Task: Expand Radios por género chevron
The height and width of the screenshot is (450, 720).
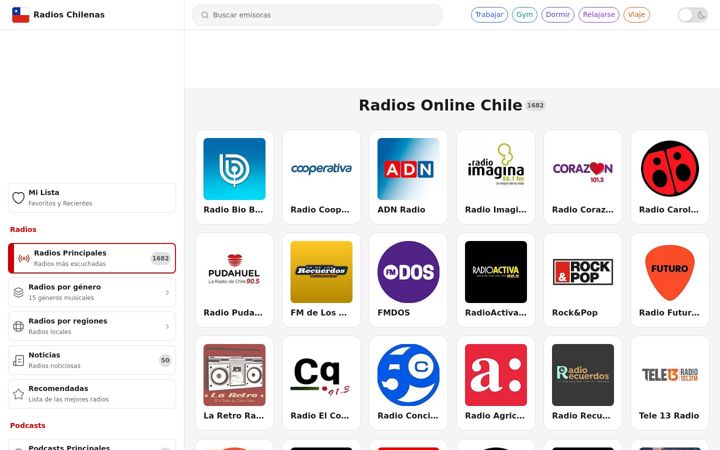Action: coord(167,292)
